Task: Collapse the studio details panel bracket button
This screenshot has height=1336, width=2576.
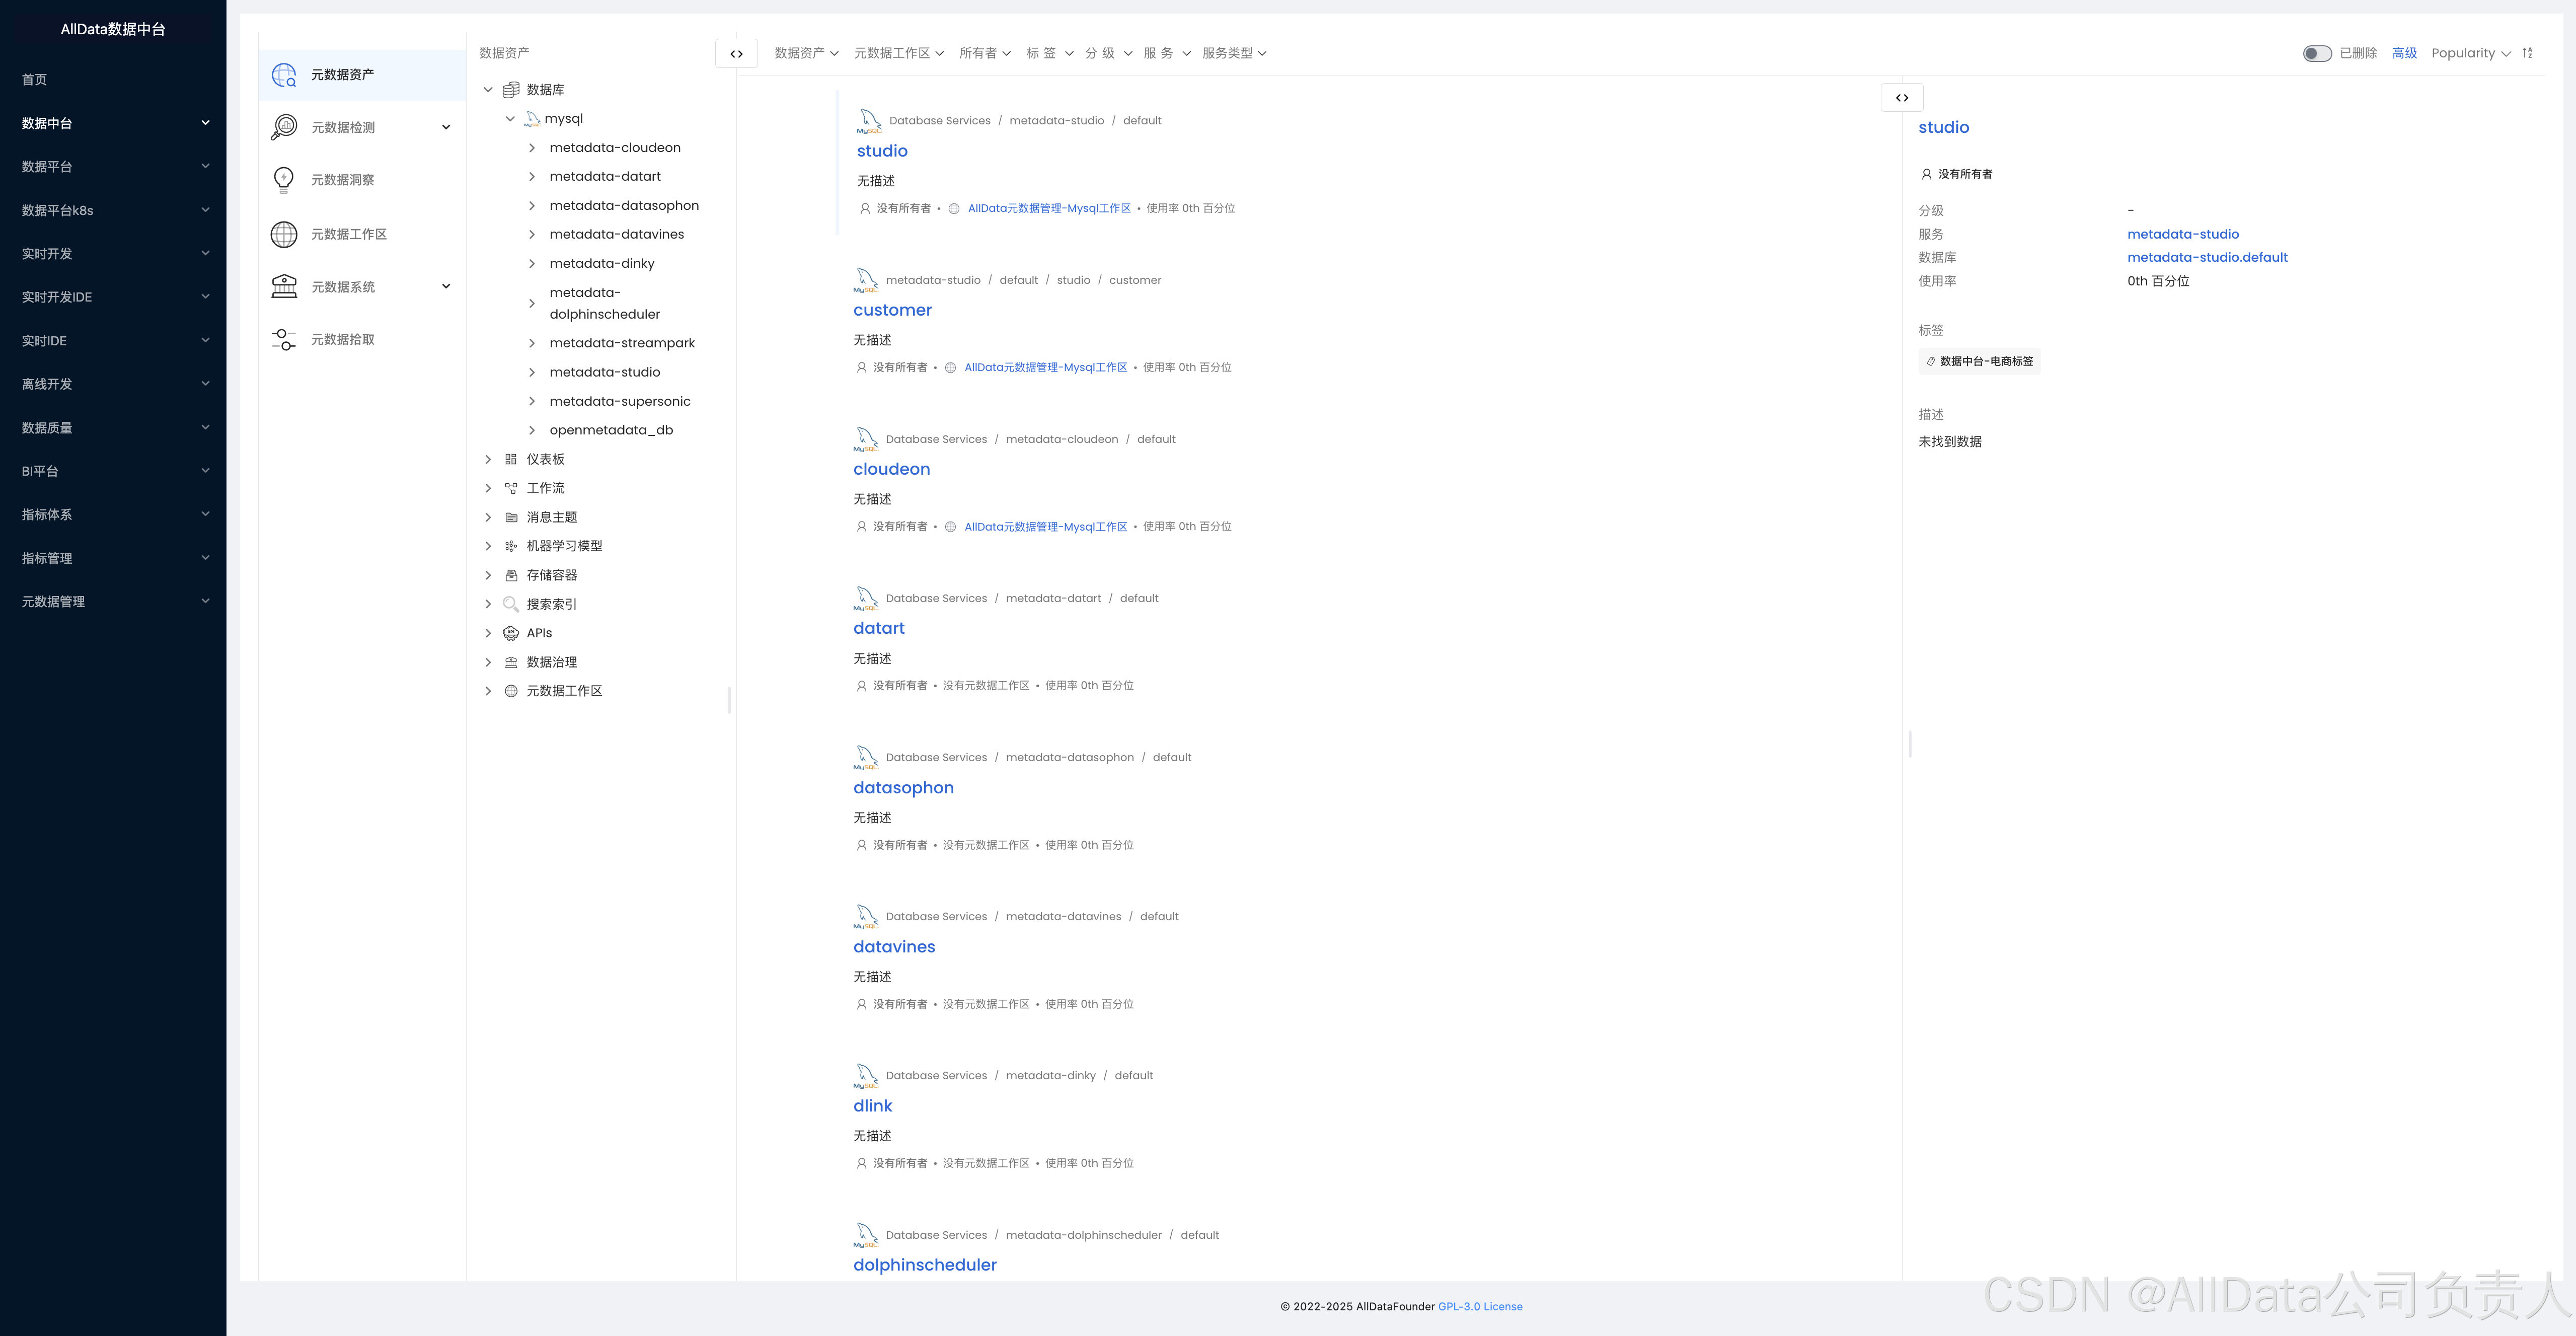Action: (1901, 98)
